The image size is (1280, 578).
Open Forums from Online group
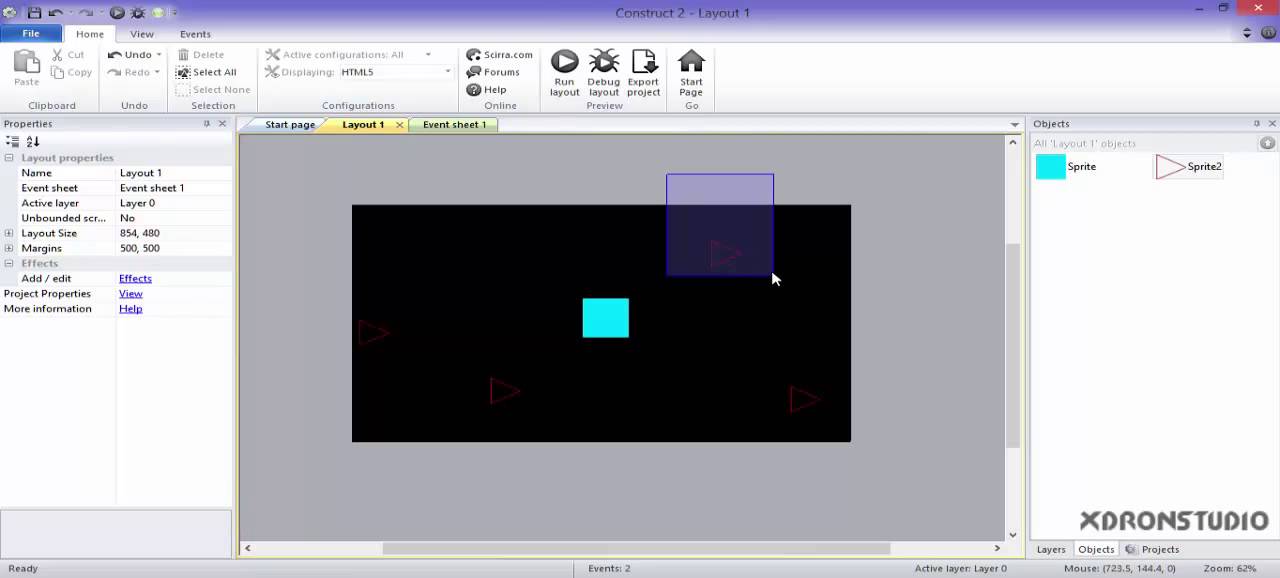[x=493, y=72]
